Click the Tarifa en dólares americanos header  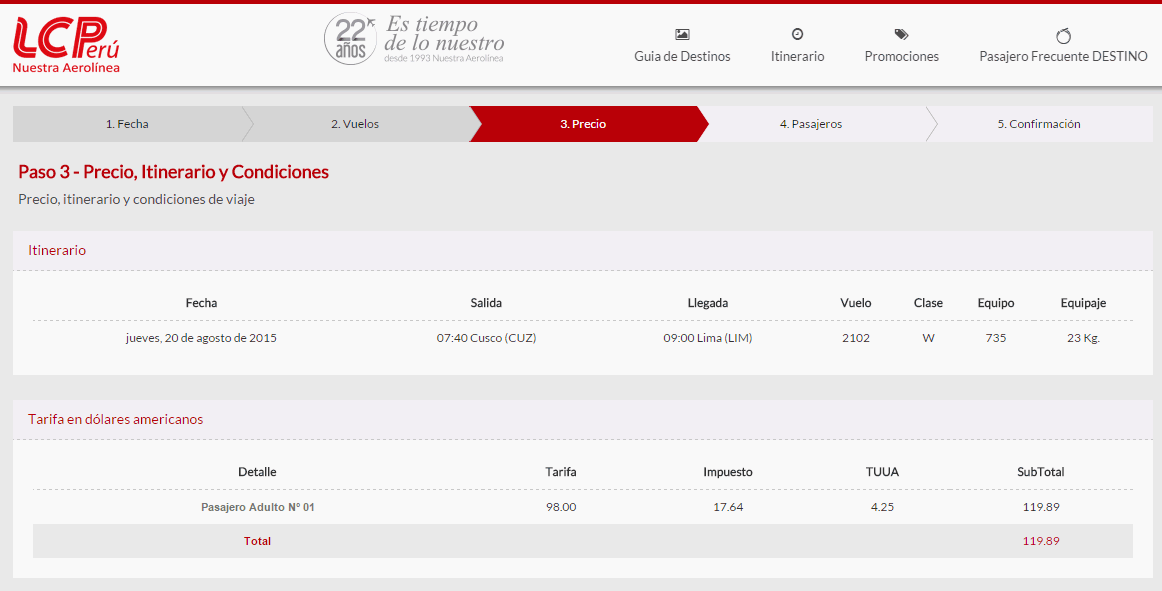click(115, 419)
